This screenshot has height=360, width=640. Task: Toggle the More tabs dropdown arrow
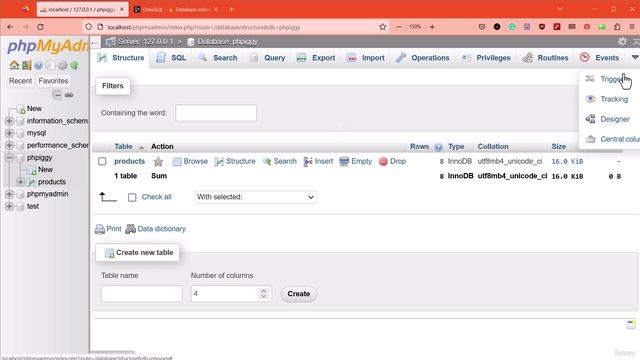click(635, 58)
